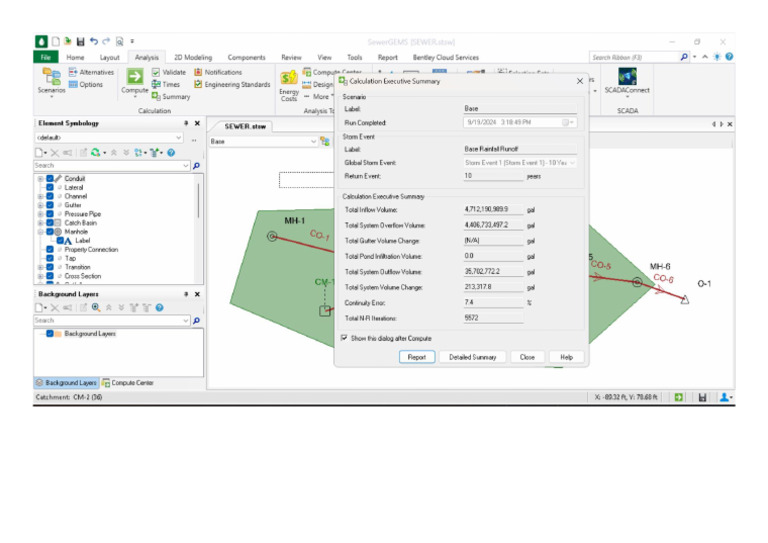Screen dimensions: 768x543
Task: Click the Report button
Action: click(x=417, y=357)
